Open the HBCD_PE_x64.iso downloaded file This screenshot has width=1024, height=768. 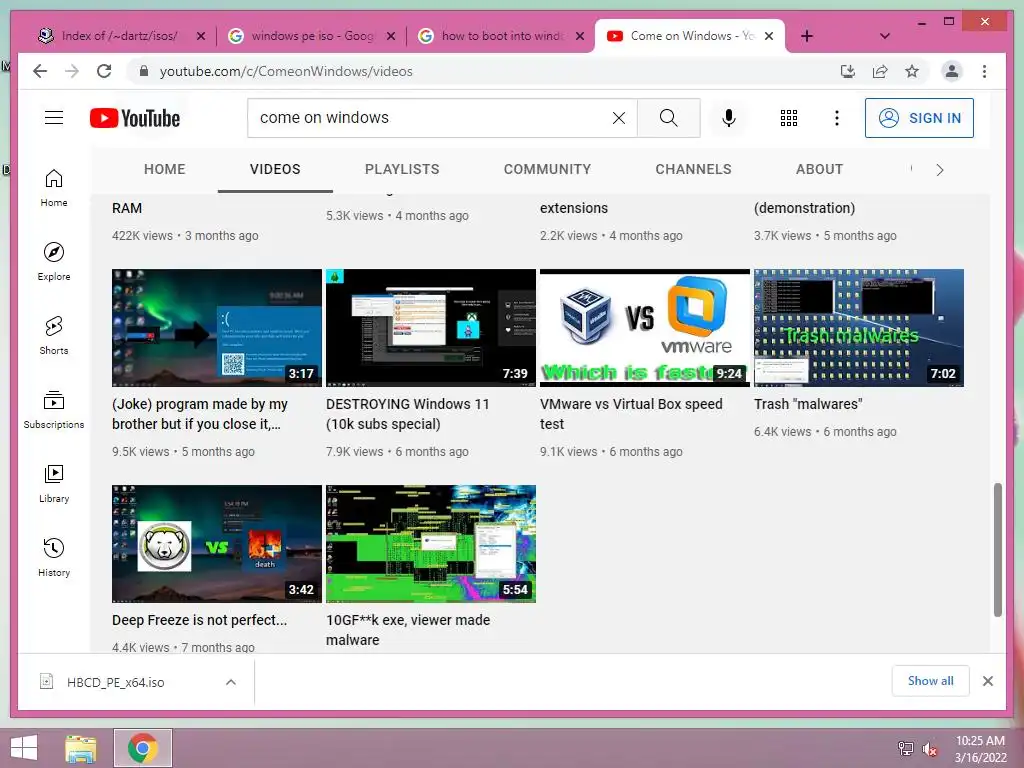point(116,682)
